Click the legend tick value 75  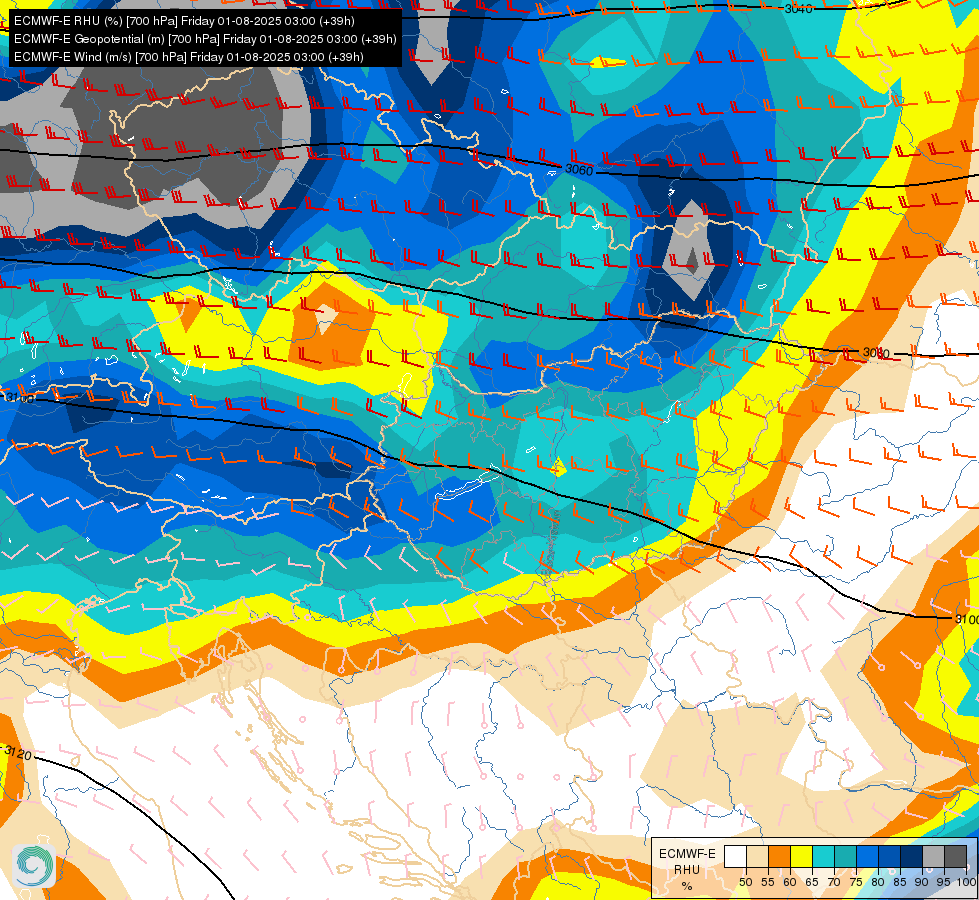pyautogui.click(x=856, y=883)
